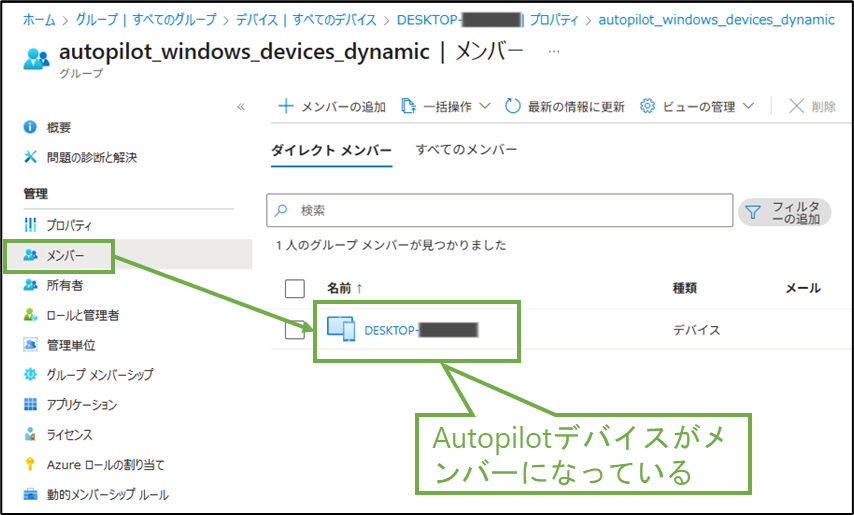Click the グループ メンバーシップ gear icon
Viewport: 854px width, 515px height.
tap(30, 375)
